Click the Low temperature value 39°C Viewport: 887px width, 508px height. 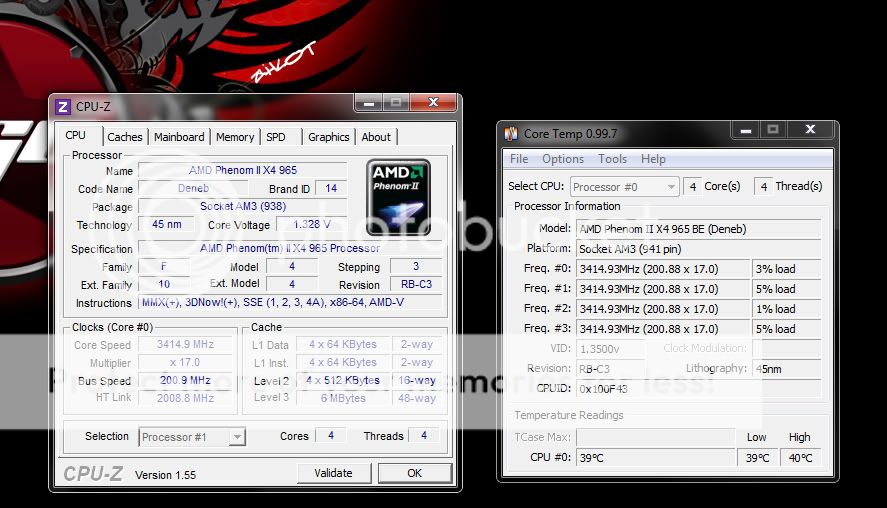pos(757,458)
